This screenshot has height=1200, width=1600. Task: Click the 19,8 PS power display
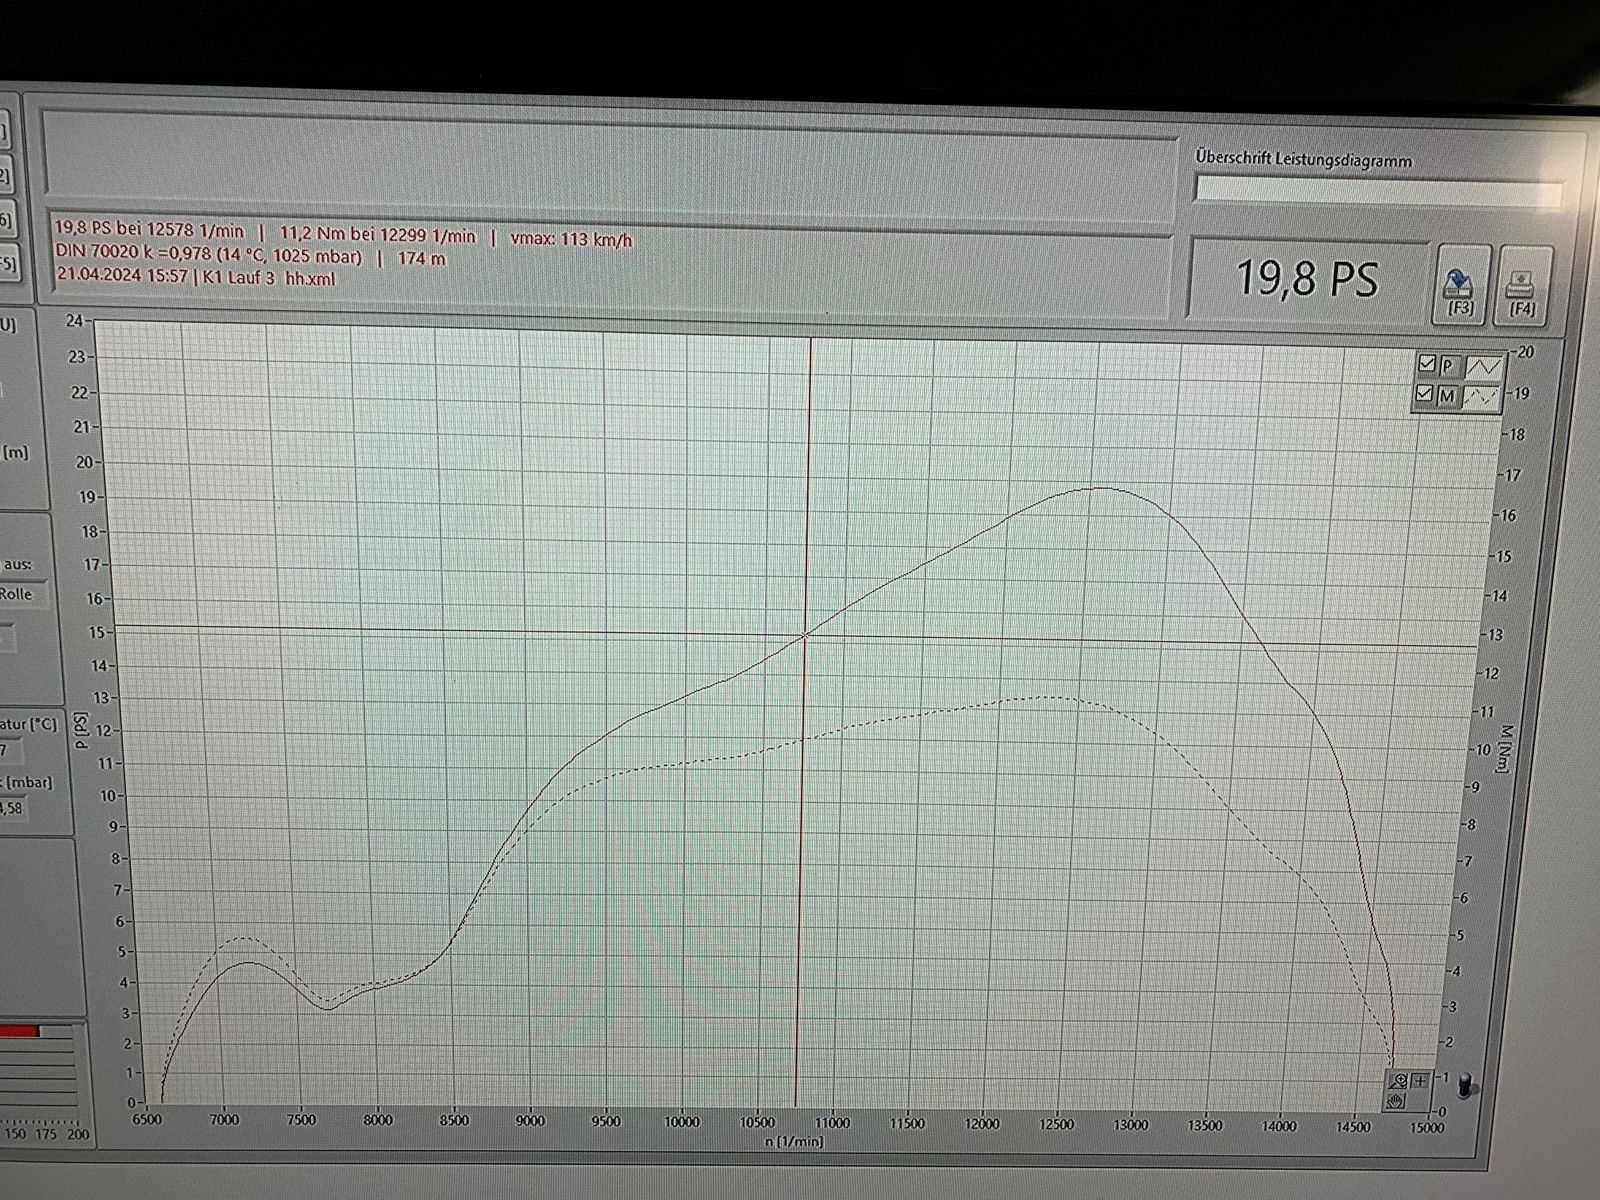(x=1307, y=279)
